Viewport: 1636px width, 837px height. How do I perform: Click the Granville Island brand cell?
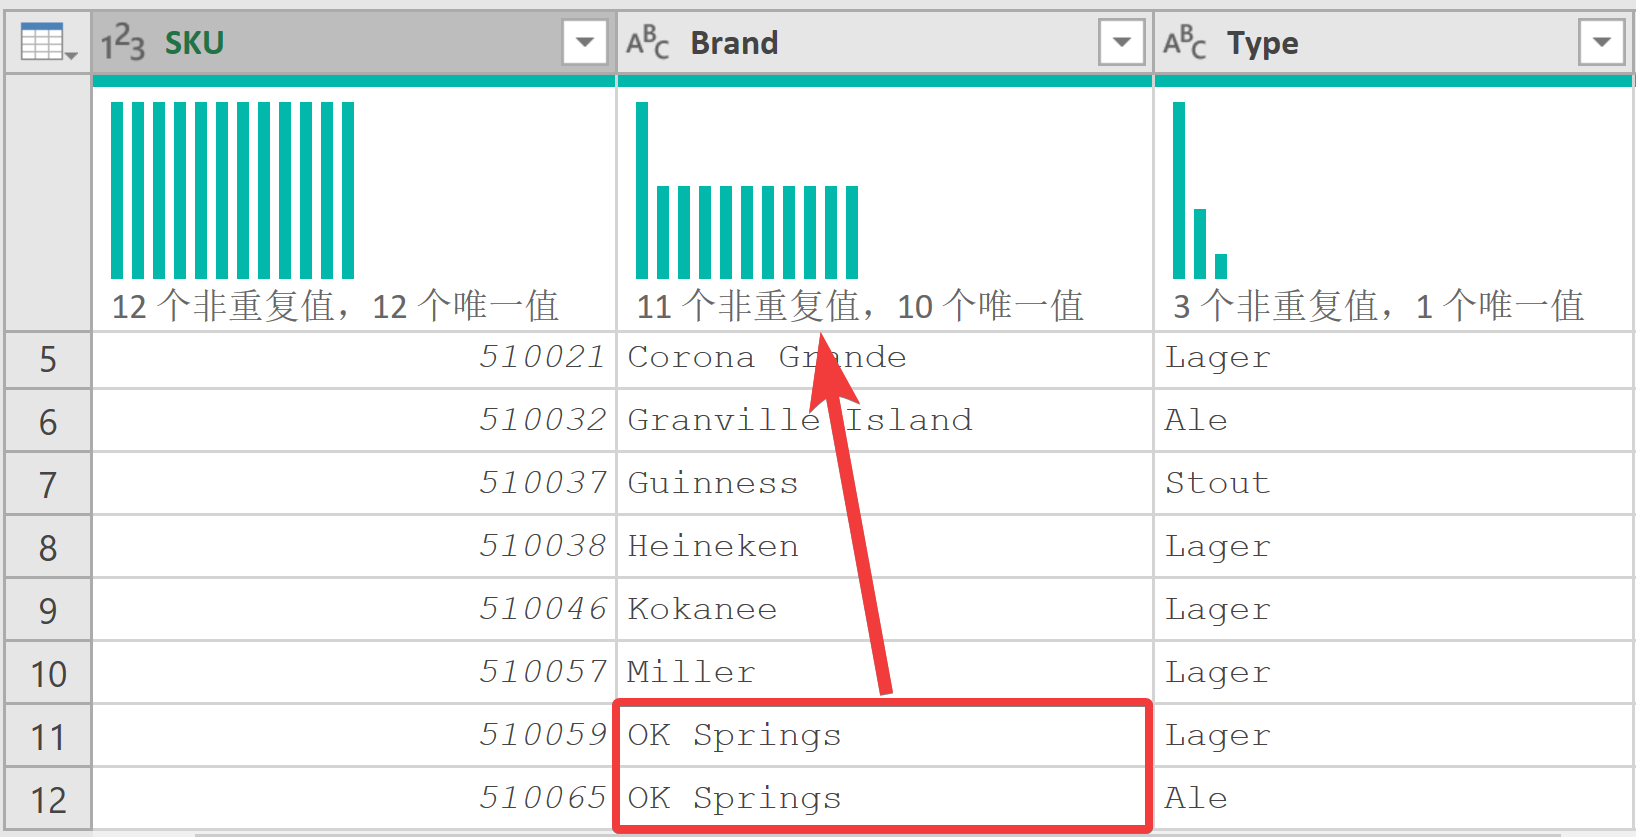885,421
